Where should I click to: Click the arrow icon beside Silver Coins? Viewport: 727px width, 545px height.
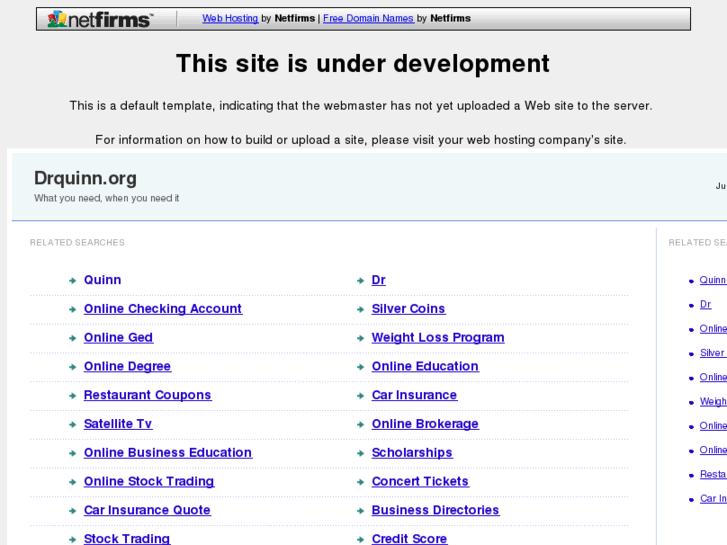pyautogui.click(x=360, y=309)
